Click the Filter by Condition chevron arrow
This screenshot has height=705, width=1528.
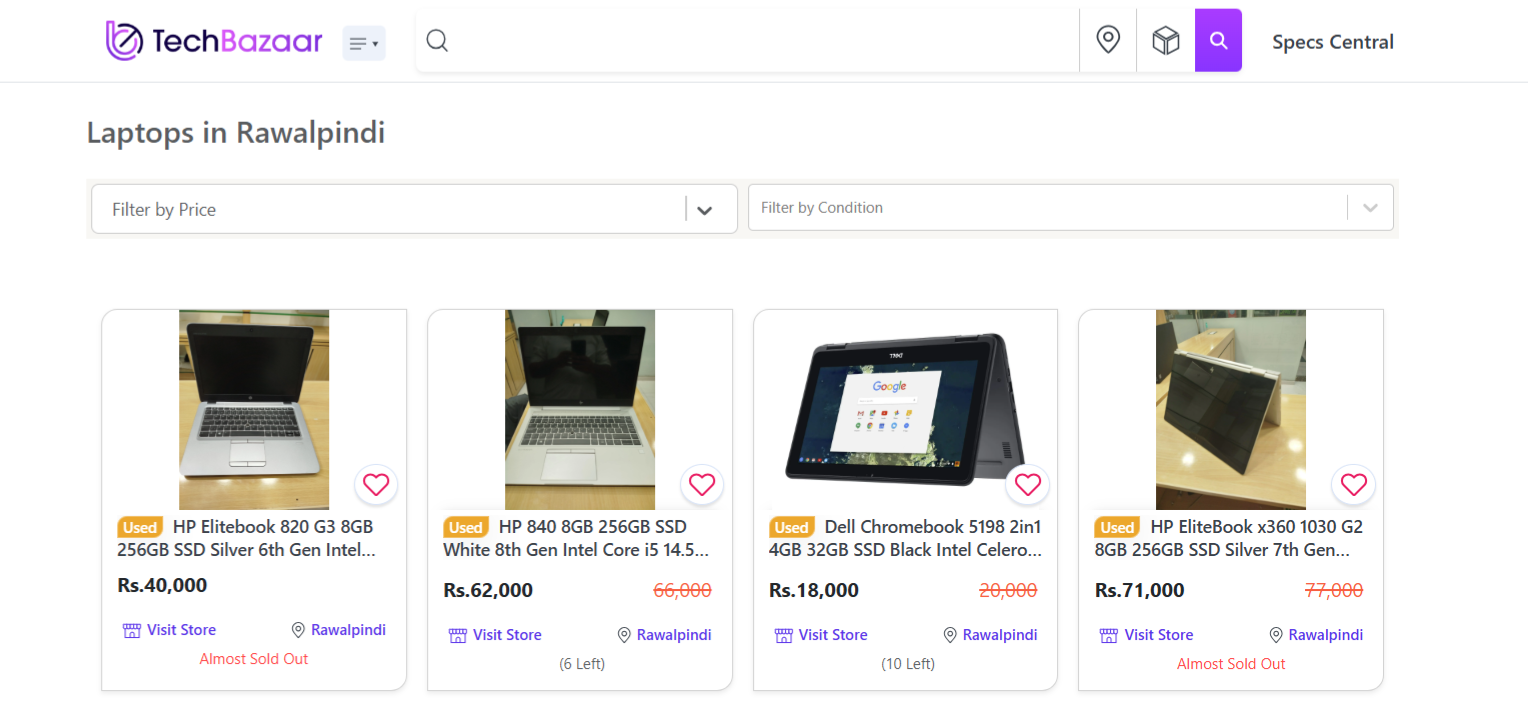click(1371, 208)
